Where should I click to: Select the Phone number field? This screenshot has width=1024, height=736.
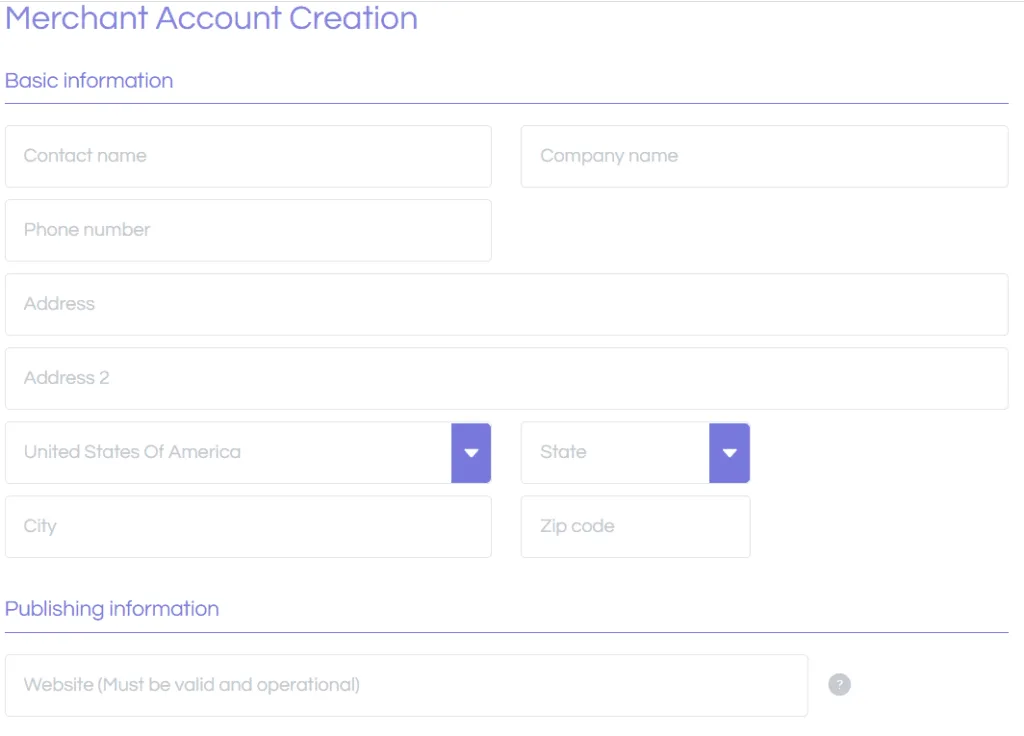coord(248,230)
